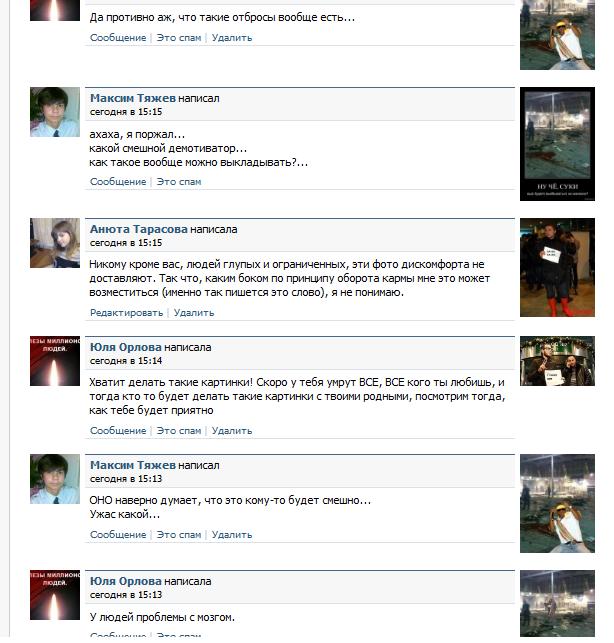Click Сообщение under Максим Тяжев's 15:13 comment
This screenshot has width=614, height=643.
coord(118,535)
